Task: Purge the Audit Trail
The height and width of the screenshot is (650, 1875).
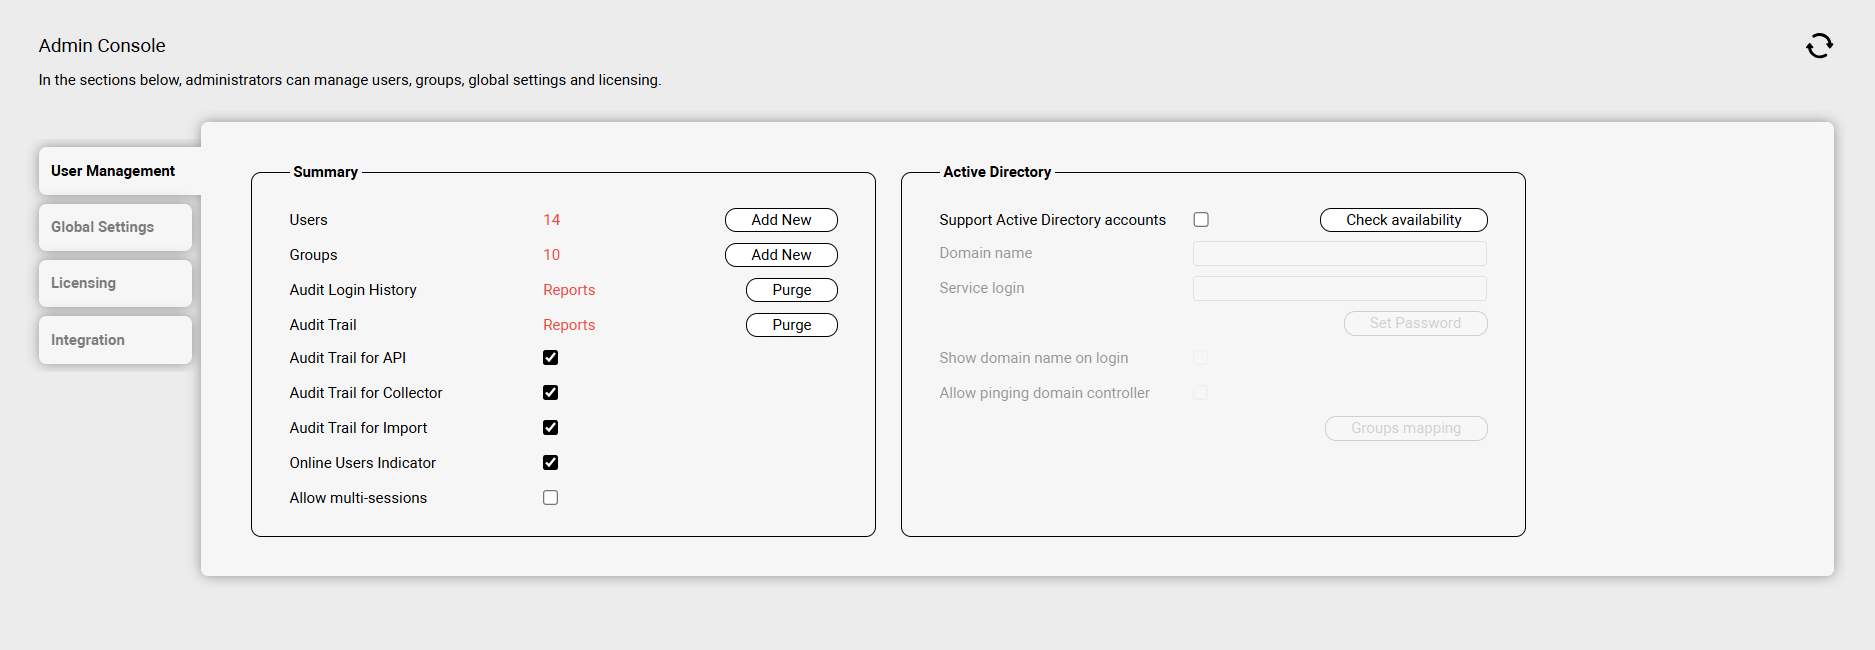Action: (791, 325)
